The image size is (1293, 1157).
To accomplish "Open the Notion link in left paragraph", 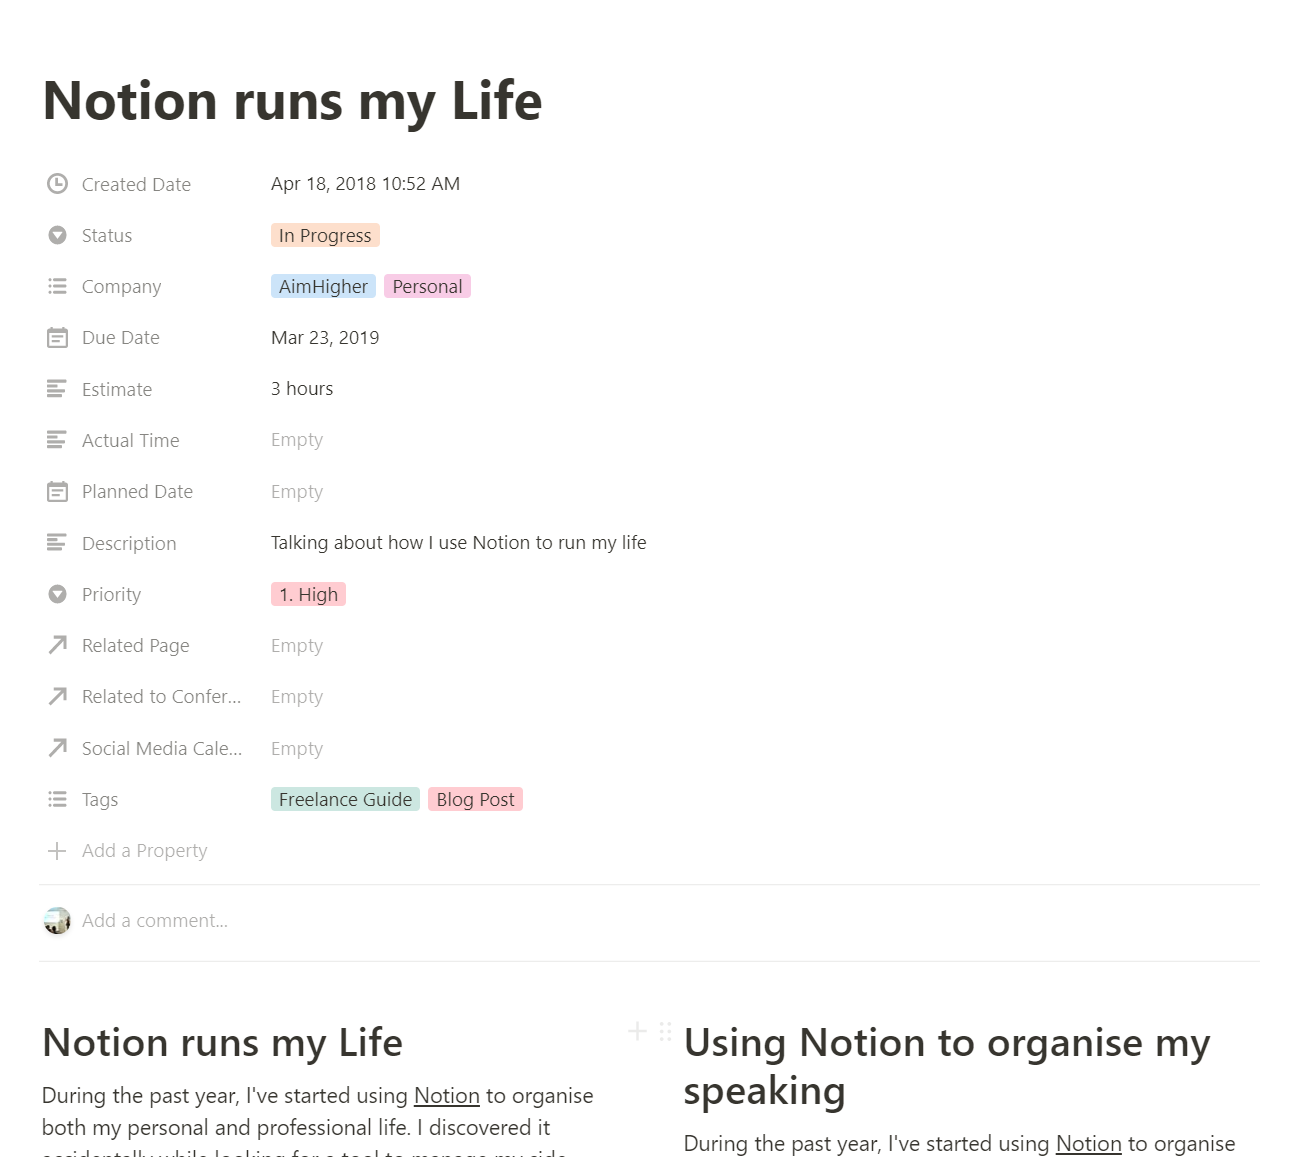I will [x=446, y=1096].
